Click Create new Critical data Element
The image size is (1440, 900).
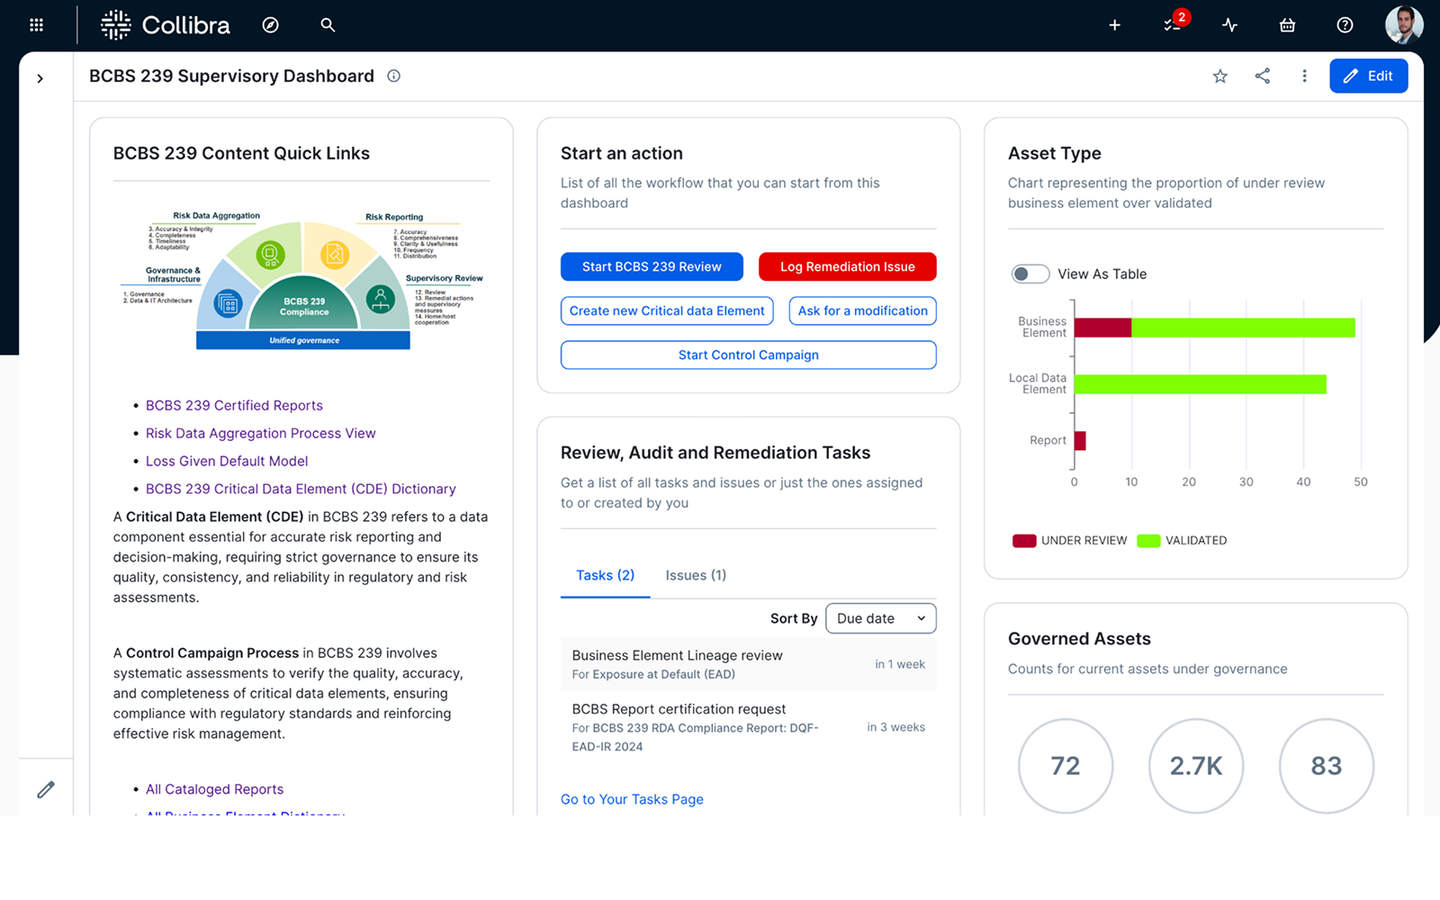pos(667,311)
